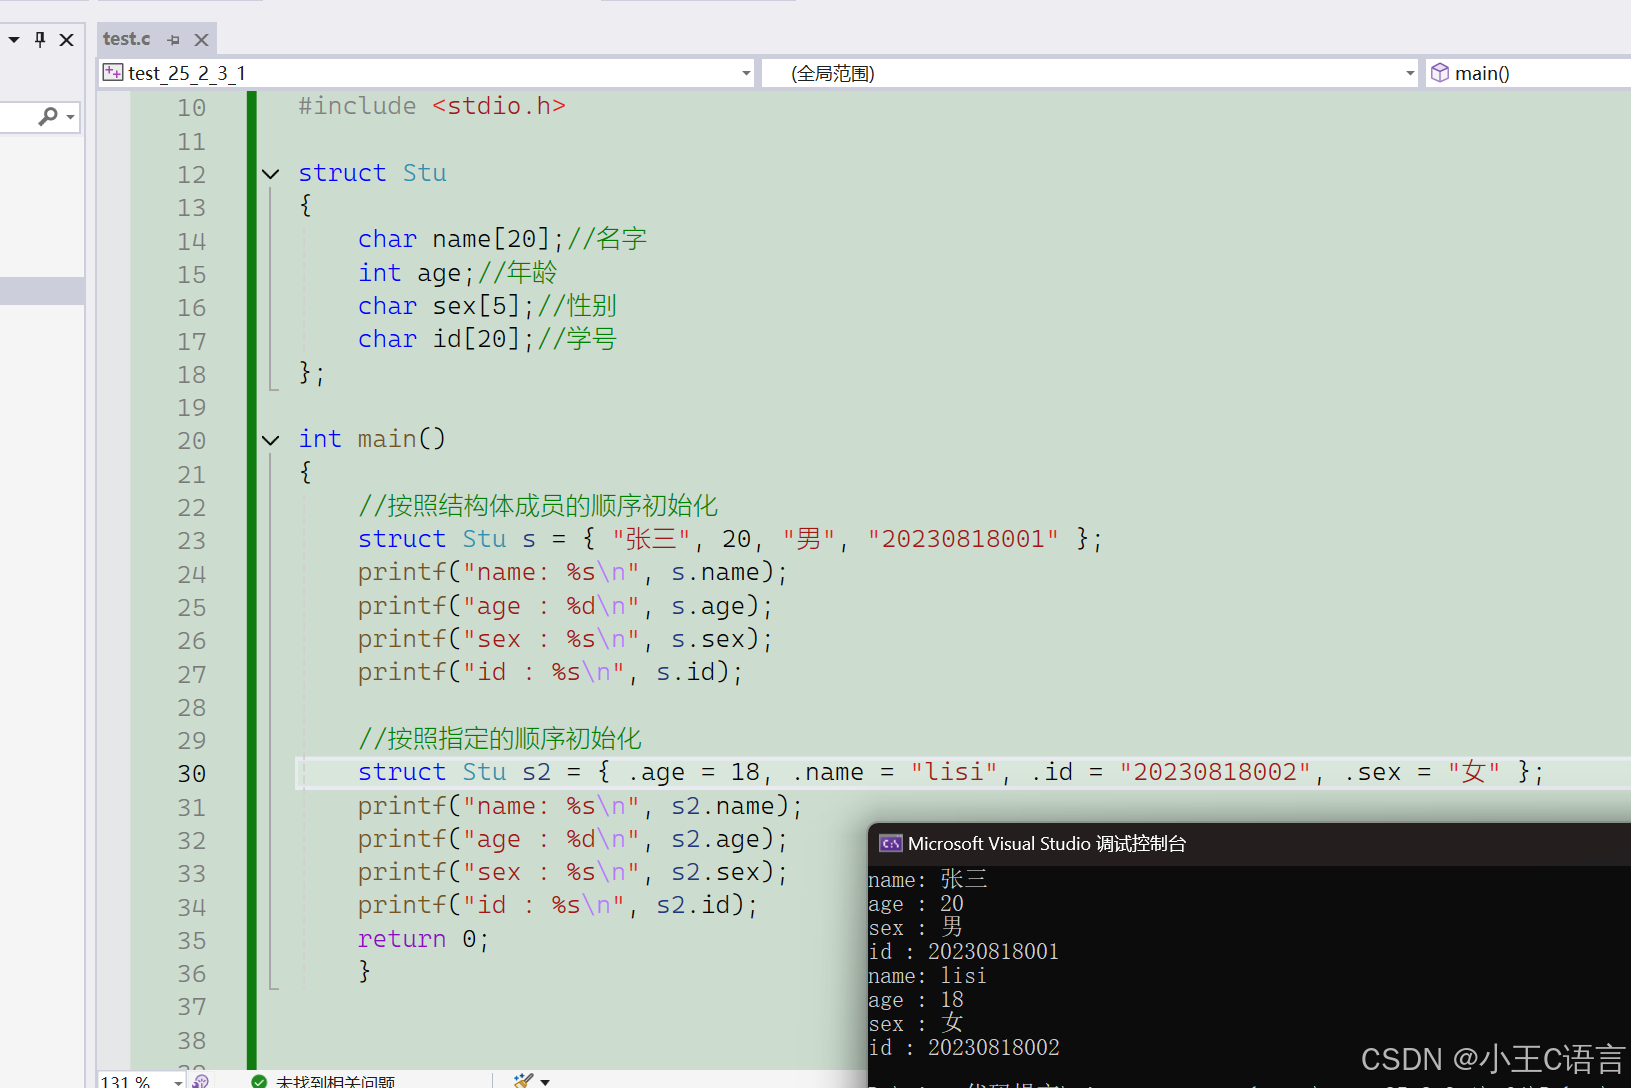
Task: Open the search options arrow beside magnifier
Action: (70, 117)
